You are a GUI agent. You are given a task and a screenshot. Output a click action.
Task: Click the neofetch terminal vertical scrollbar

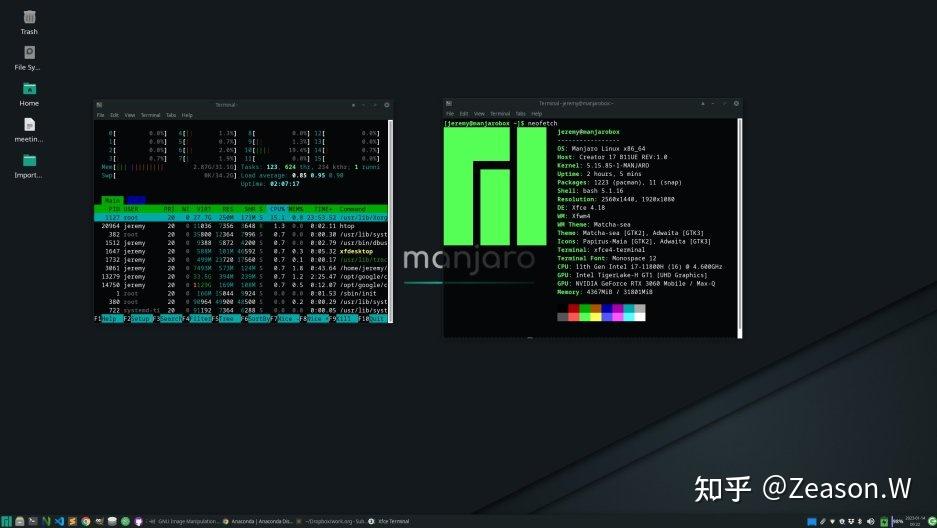pyautogui.click(x=740, y=227)
